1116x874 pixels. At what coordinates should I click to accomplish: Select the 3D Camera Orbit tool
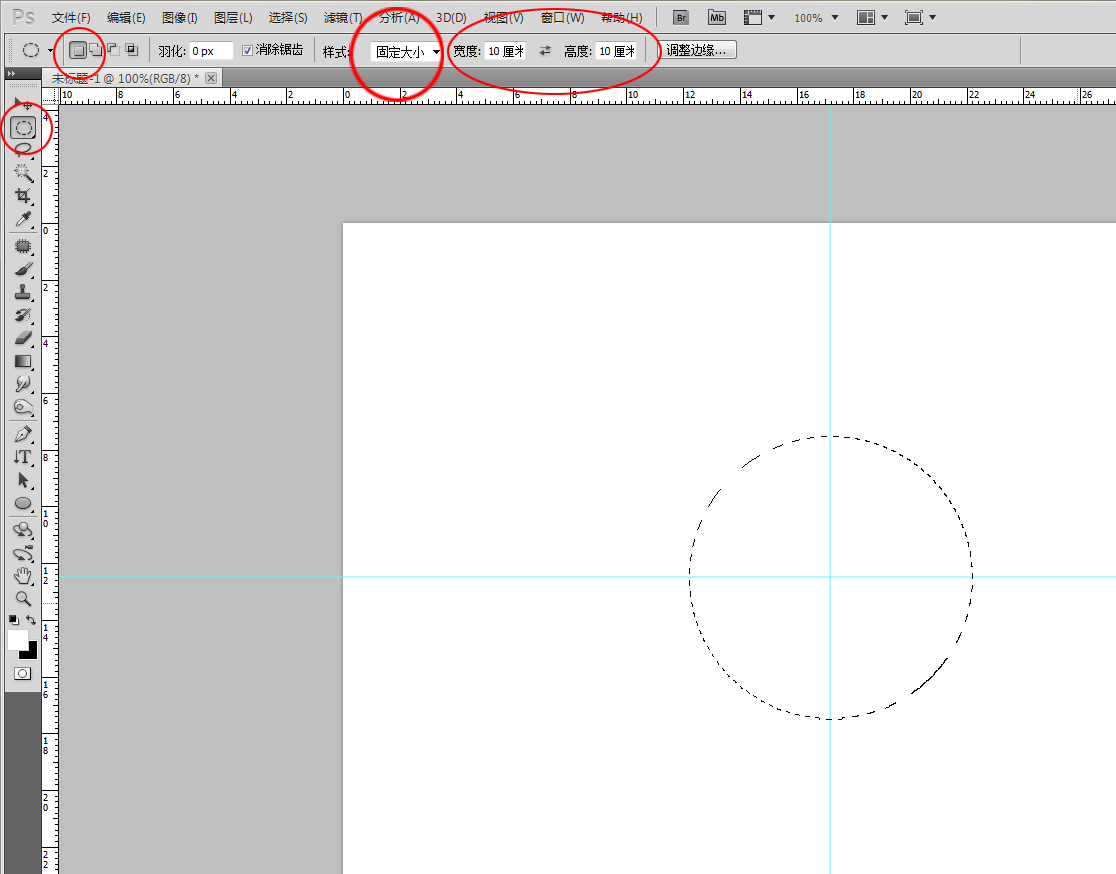23,553
